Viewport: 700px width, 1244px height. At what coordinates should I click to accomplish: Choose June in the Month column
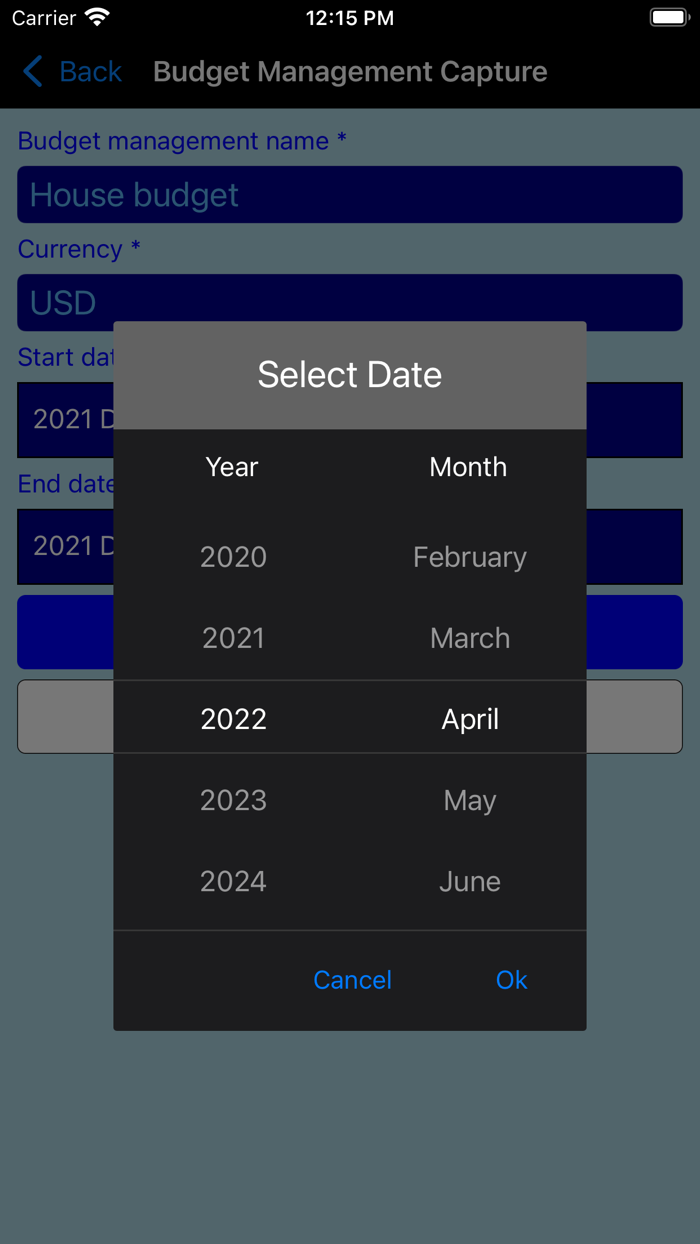tap(470, 881)
